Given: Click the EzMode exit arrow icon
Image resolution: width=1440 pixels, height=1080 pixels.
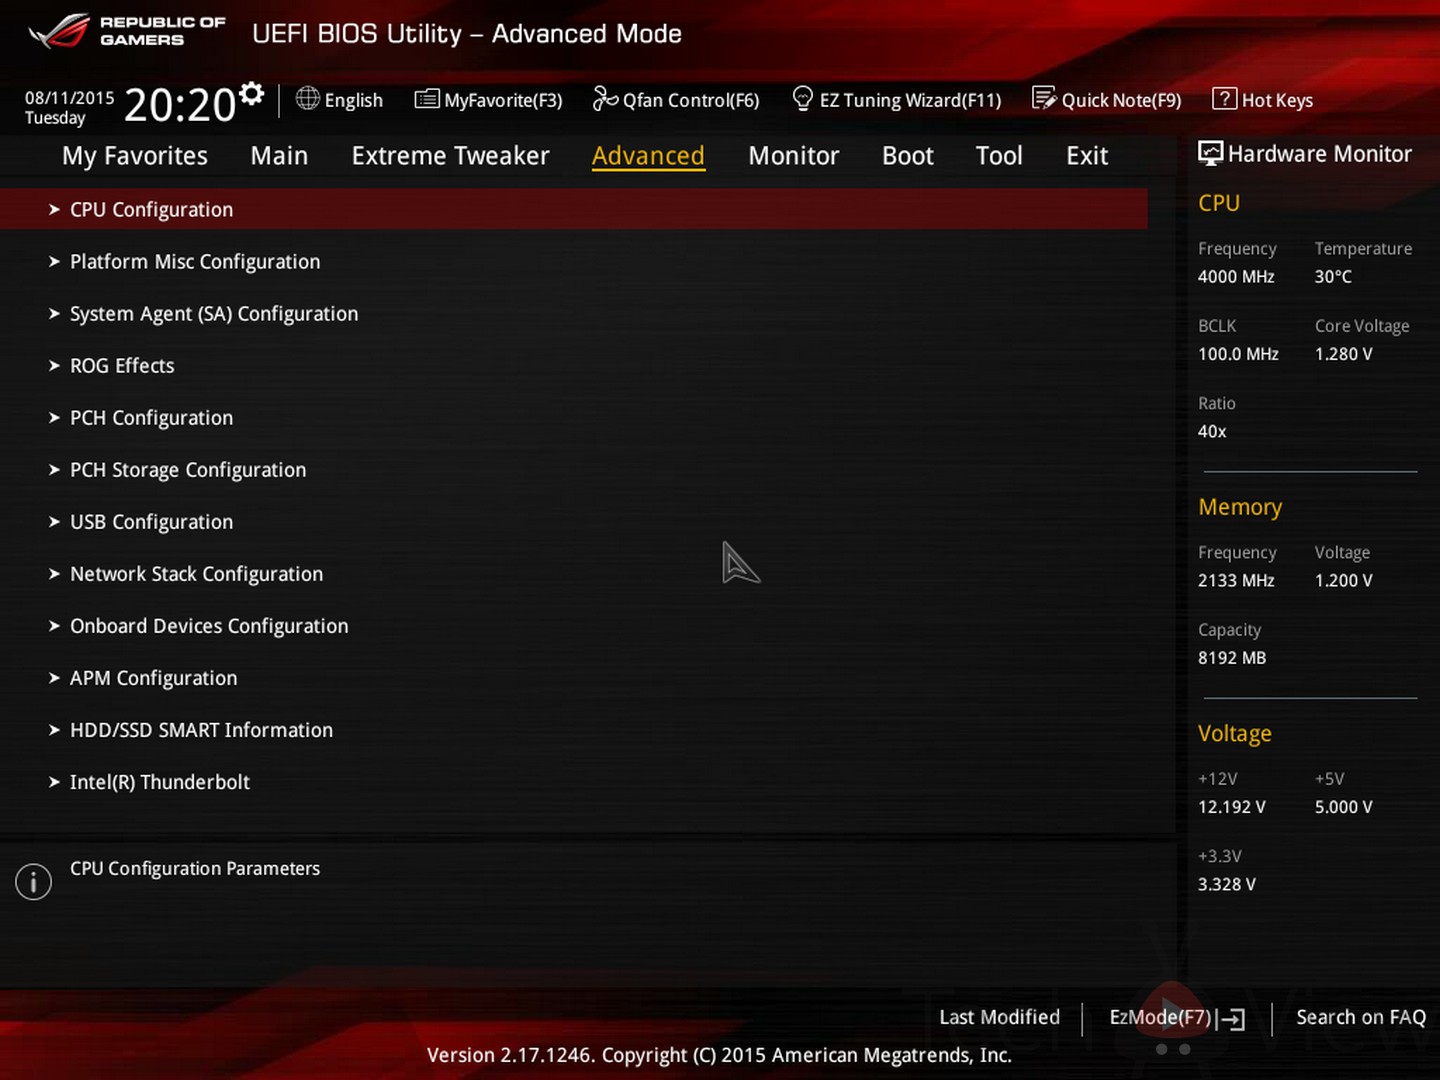Looking at the screenshot, I should (1233, 1019).
